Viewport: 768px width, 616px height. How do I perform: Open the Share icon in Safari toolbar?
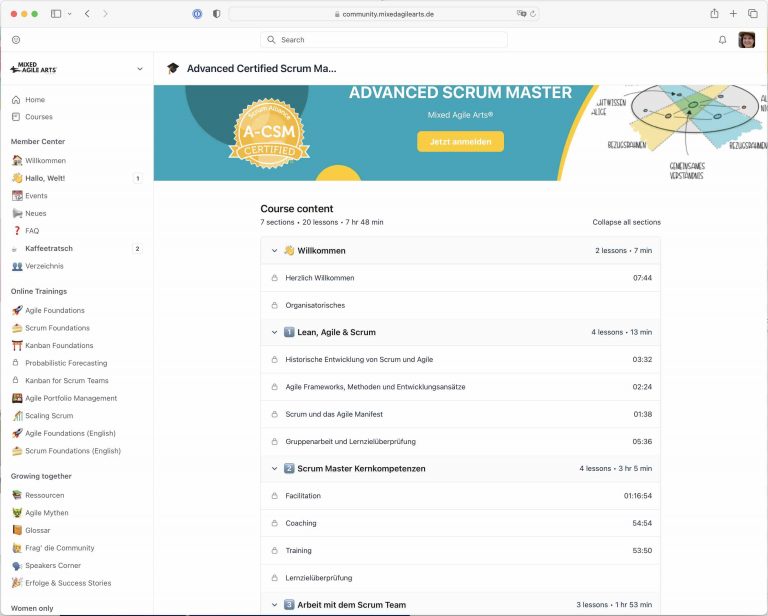pyautogui.click(x=714, y=14)
